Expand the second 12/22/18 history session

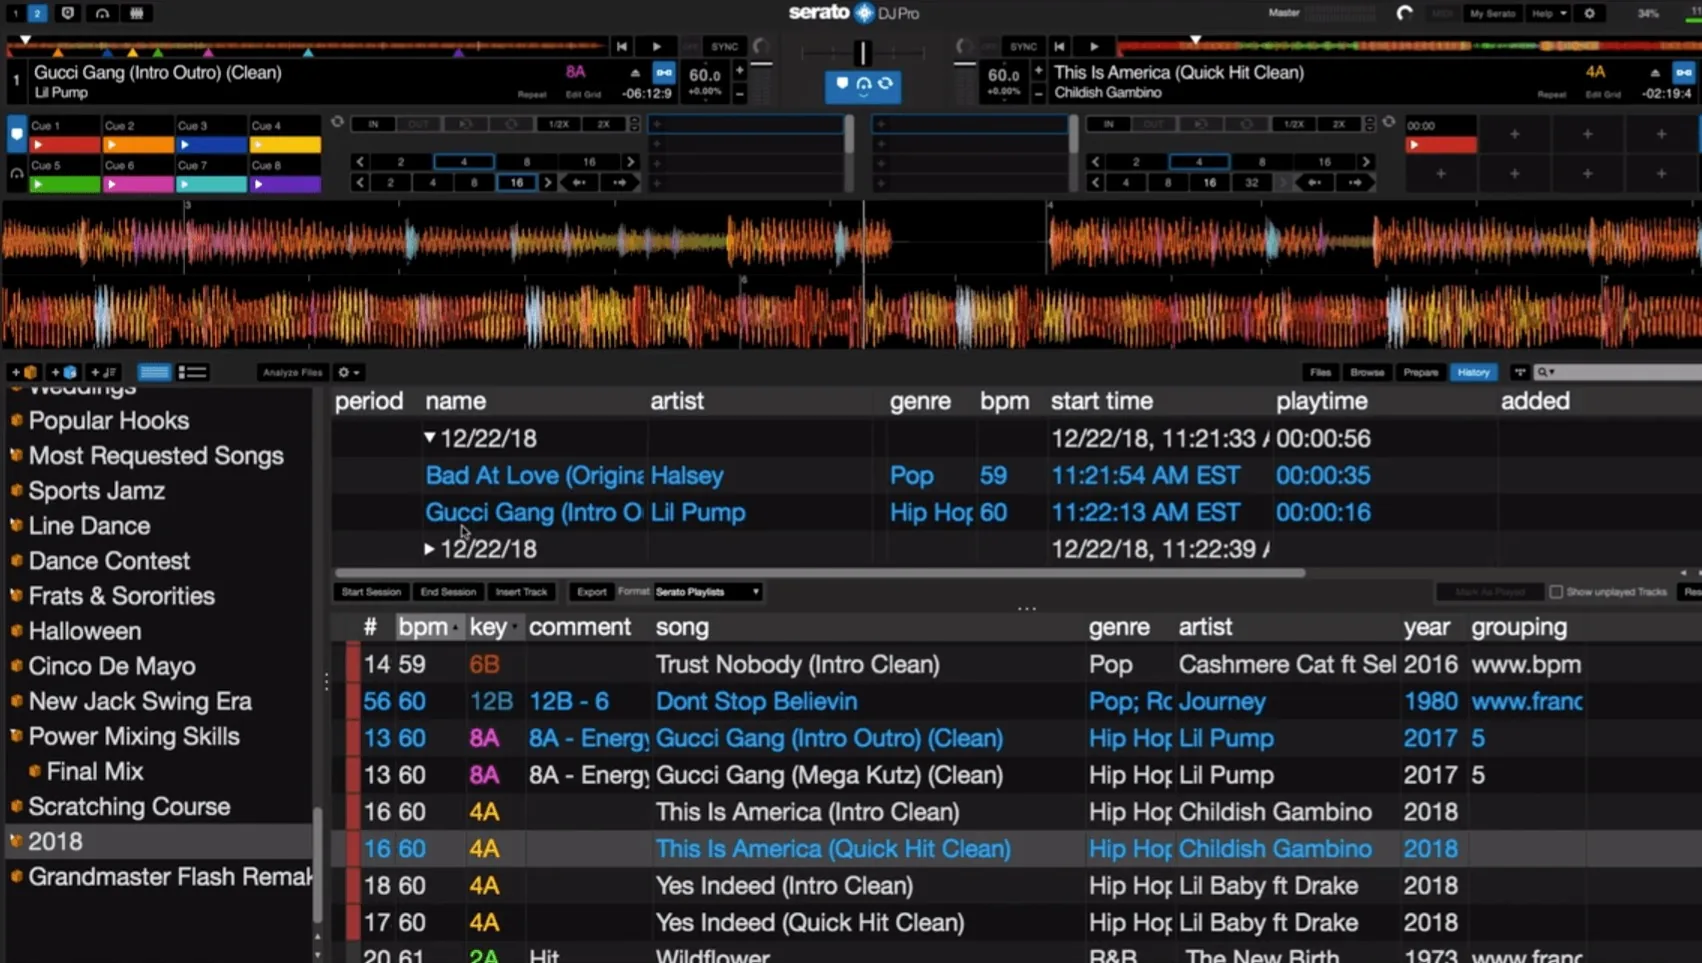429,549
